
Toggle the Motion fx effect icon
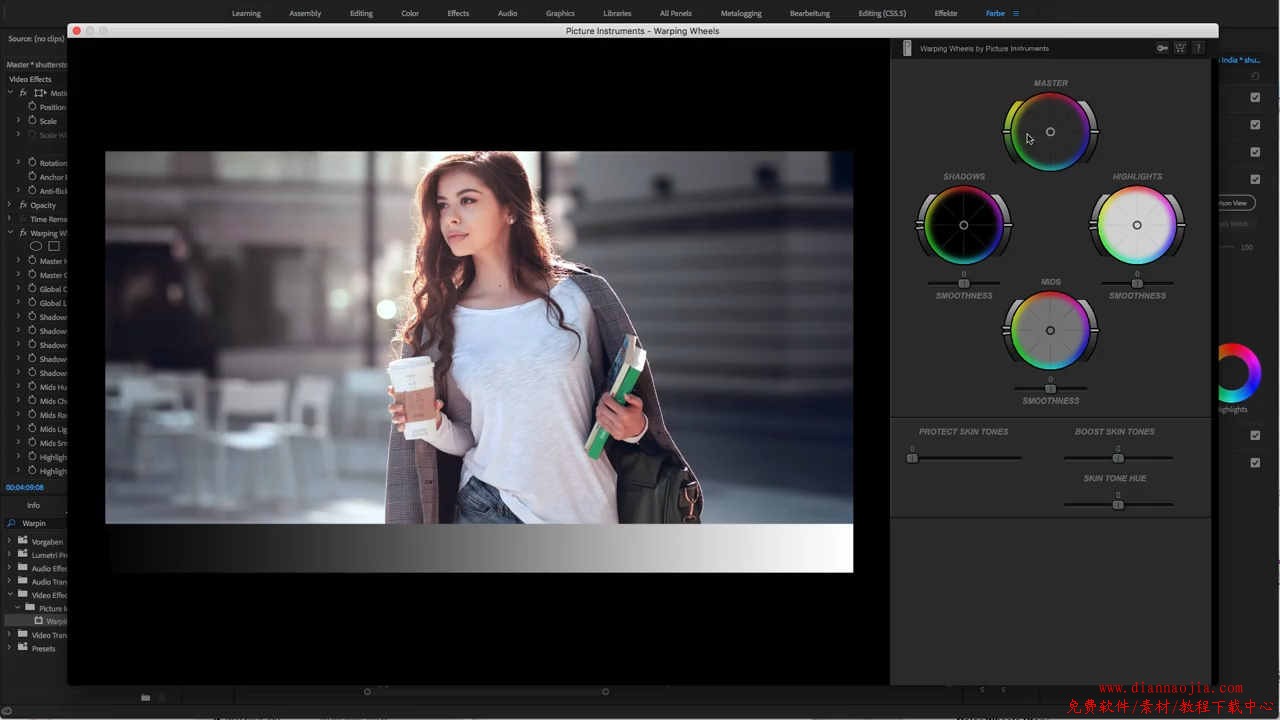point(23,93)
